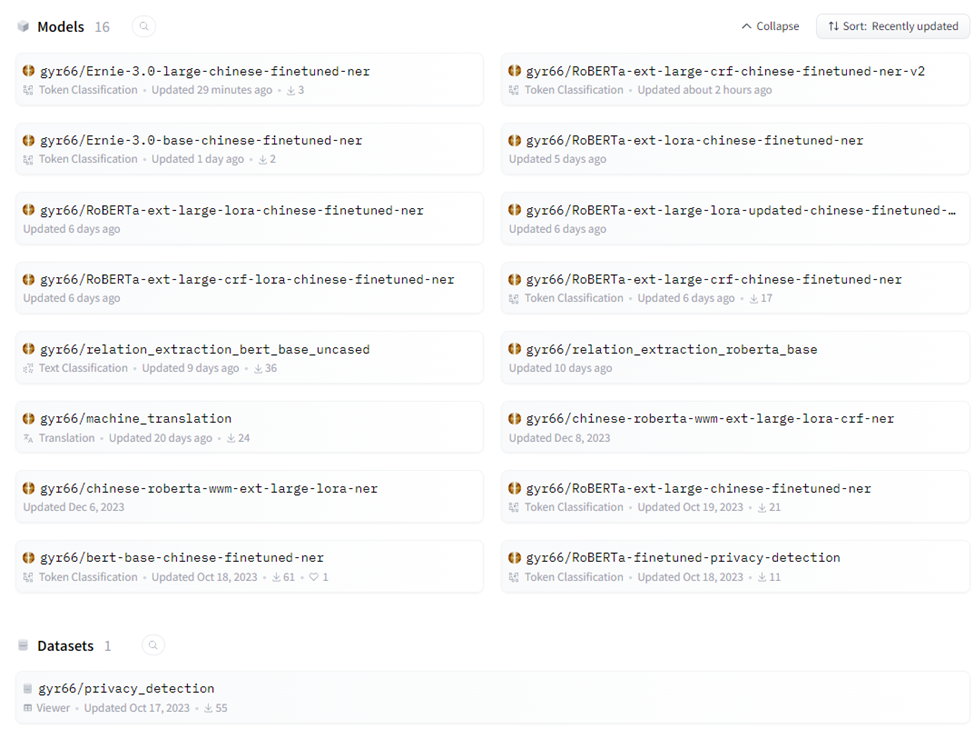Click the 'Translation' task label

pos(67,438)
